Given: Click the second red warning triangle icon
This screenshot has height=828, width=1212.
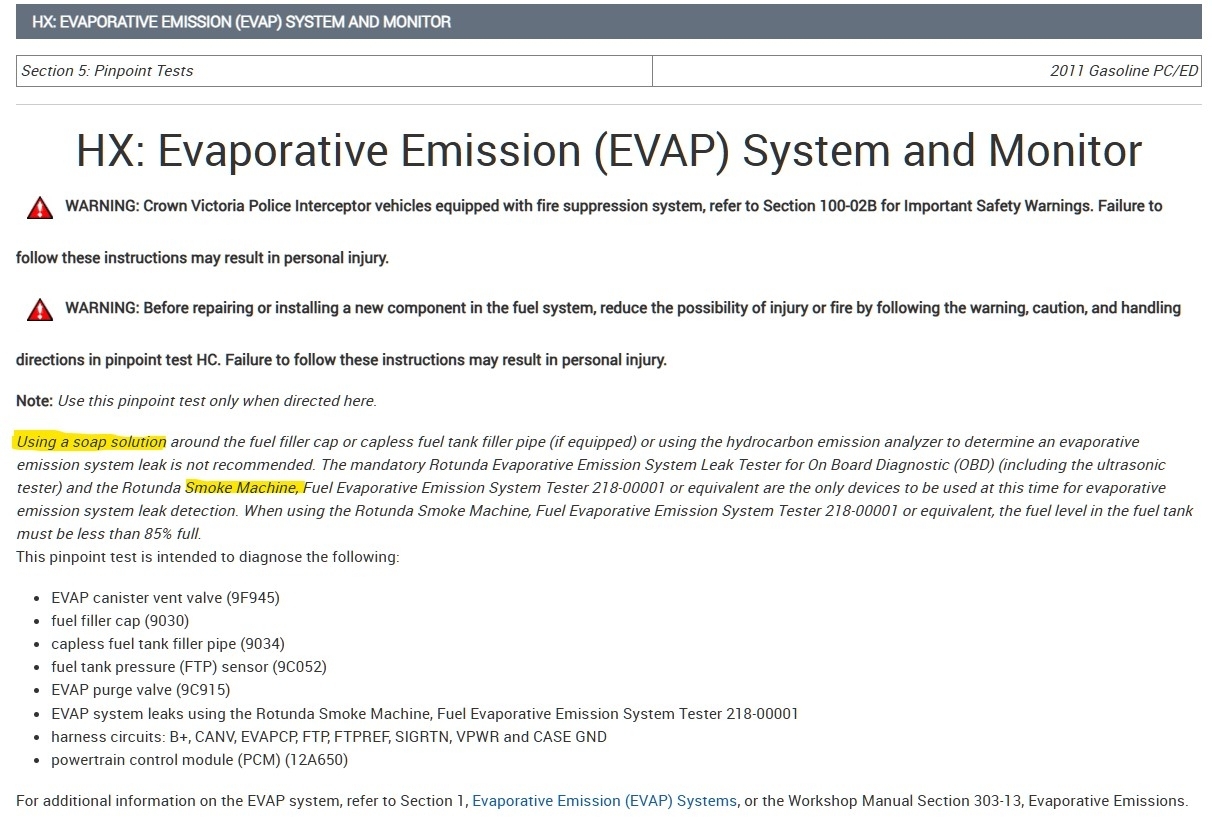Looking at the screenshot, I should click(39, 310).
